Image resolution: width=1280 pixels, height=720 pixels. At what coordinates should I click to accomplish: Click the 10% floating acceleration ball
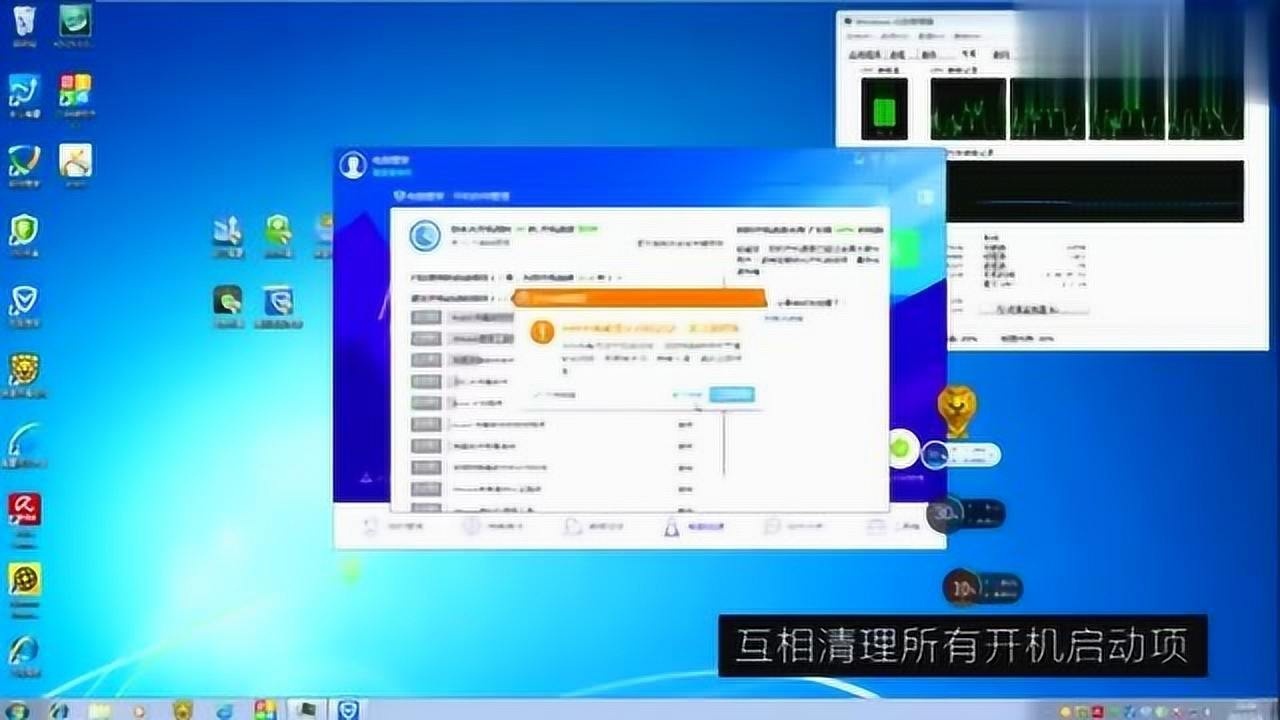[x=961, y=588]
